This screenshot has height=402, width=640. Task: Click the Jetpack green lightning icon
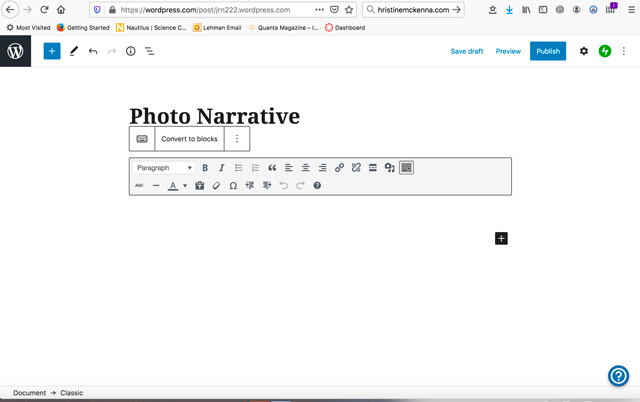[605, 51]
